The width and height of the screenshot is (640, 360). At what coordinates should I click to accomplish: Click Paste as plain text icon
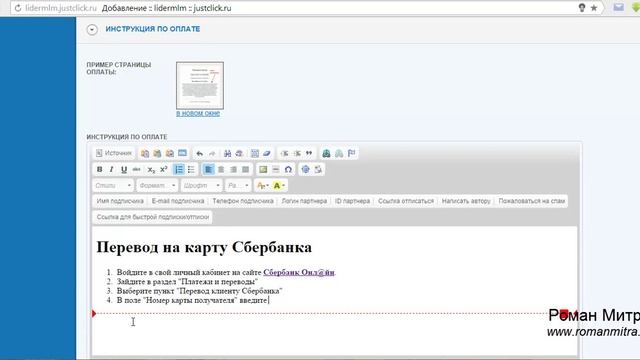157,153
